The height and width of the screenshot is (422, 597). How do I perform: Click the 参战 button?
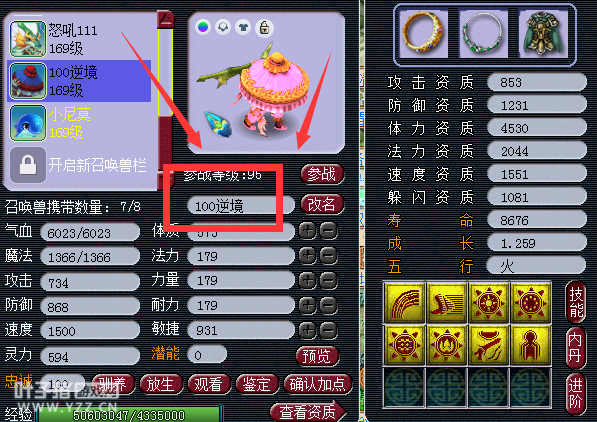[x=322, y=174]
